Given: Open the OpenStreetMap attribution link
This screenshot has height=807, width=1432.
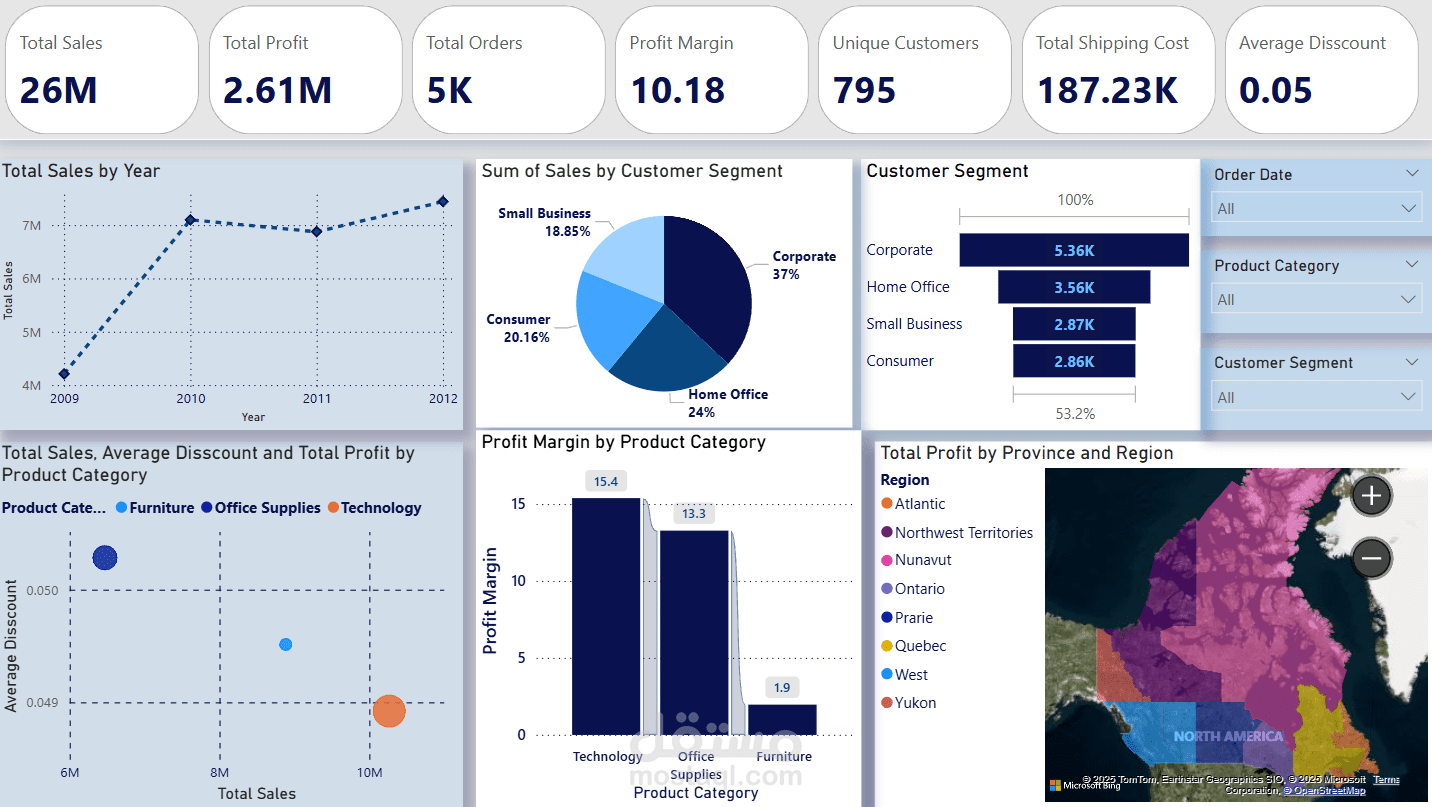Looking at the screenshot, I should 1324,791.
